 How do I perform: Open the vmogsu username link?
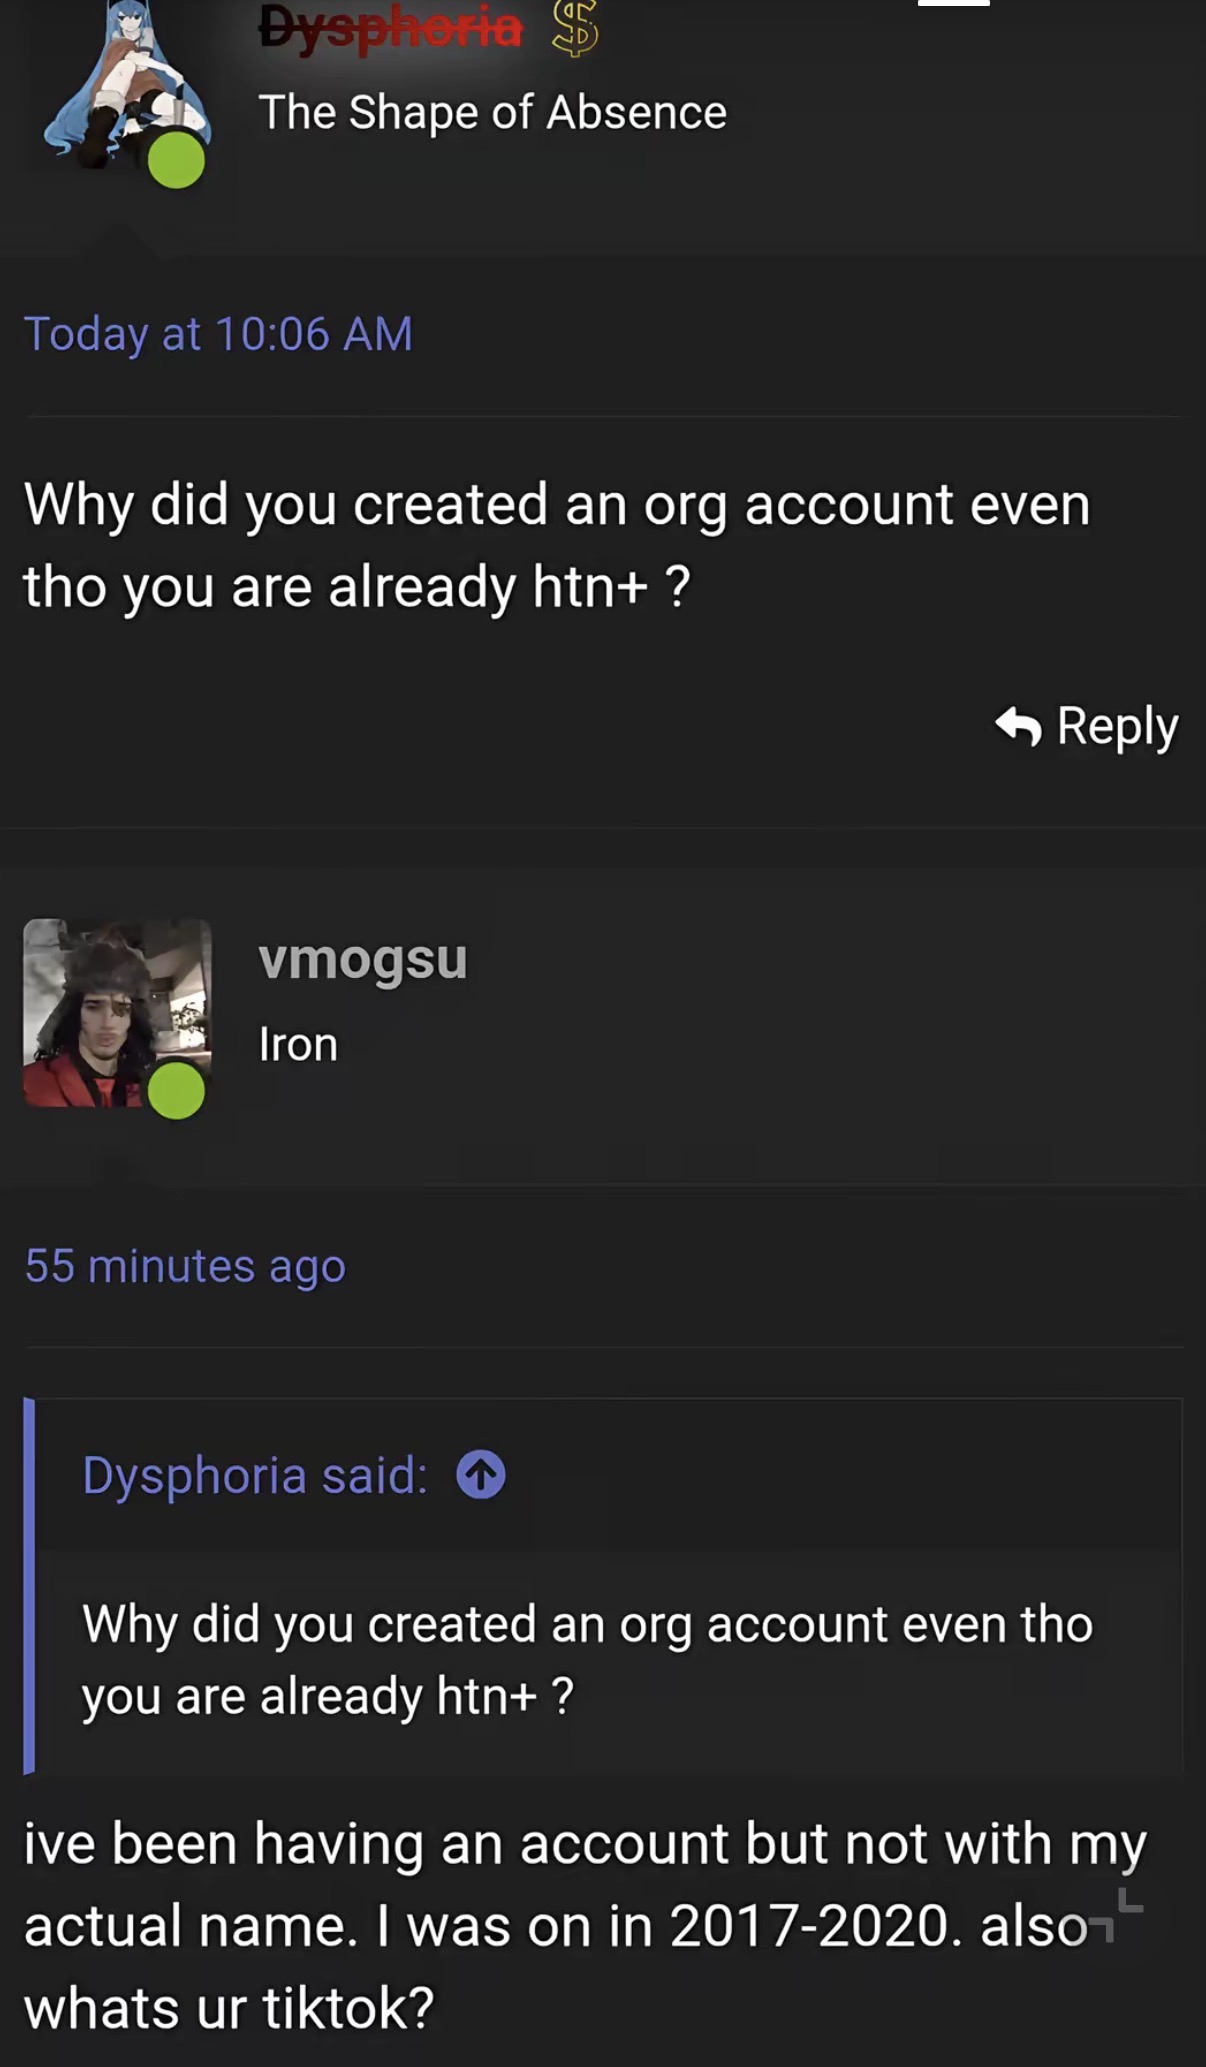pos(362,960)
